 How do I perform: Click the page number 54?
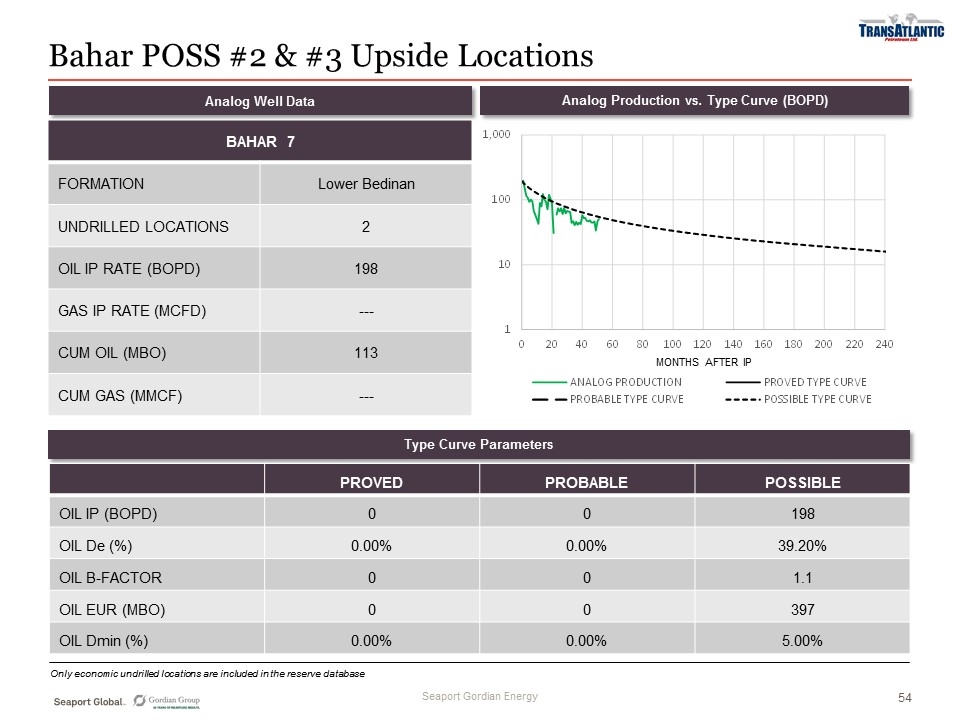(904, 697)
